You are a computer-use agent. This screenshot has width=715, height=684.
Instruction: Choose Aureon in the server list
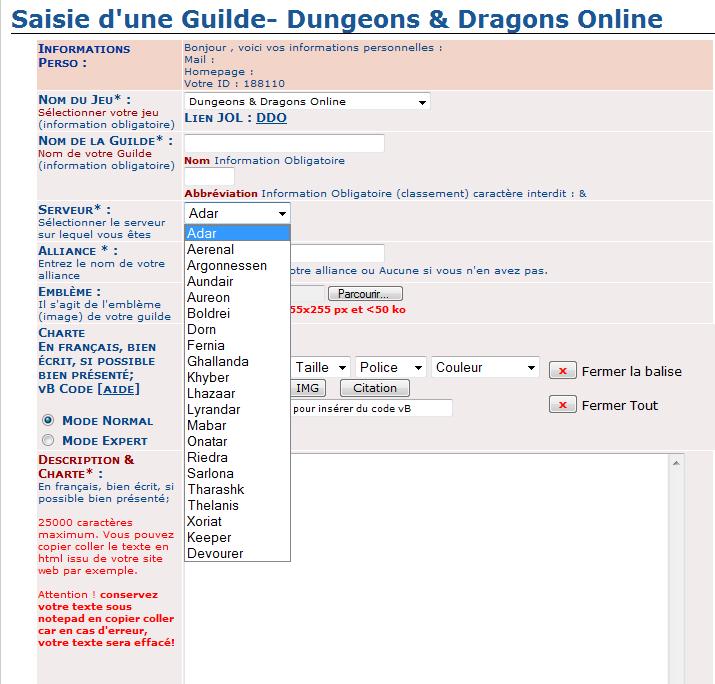coord(237,297)
